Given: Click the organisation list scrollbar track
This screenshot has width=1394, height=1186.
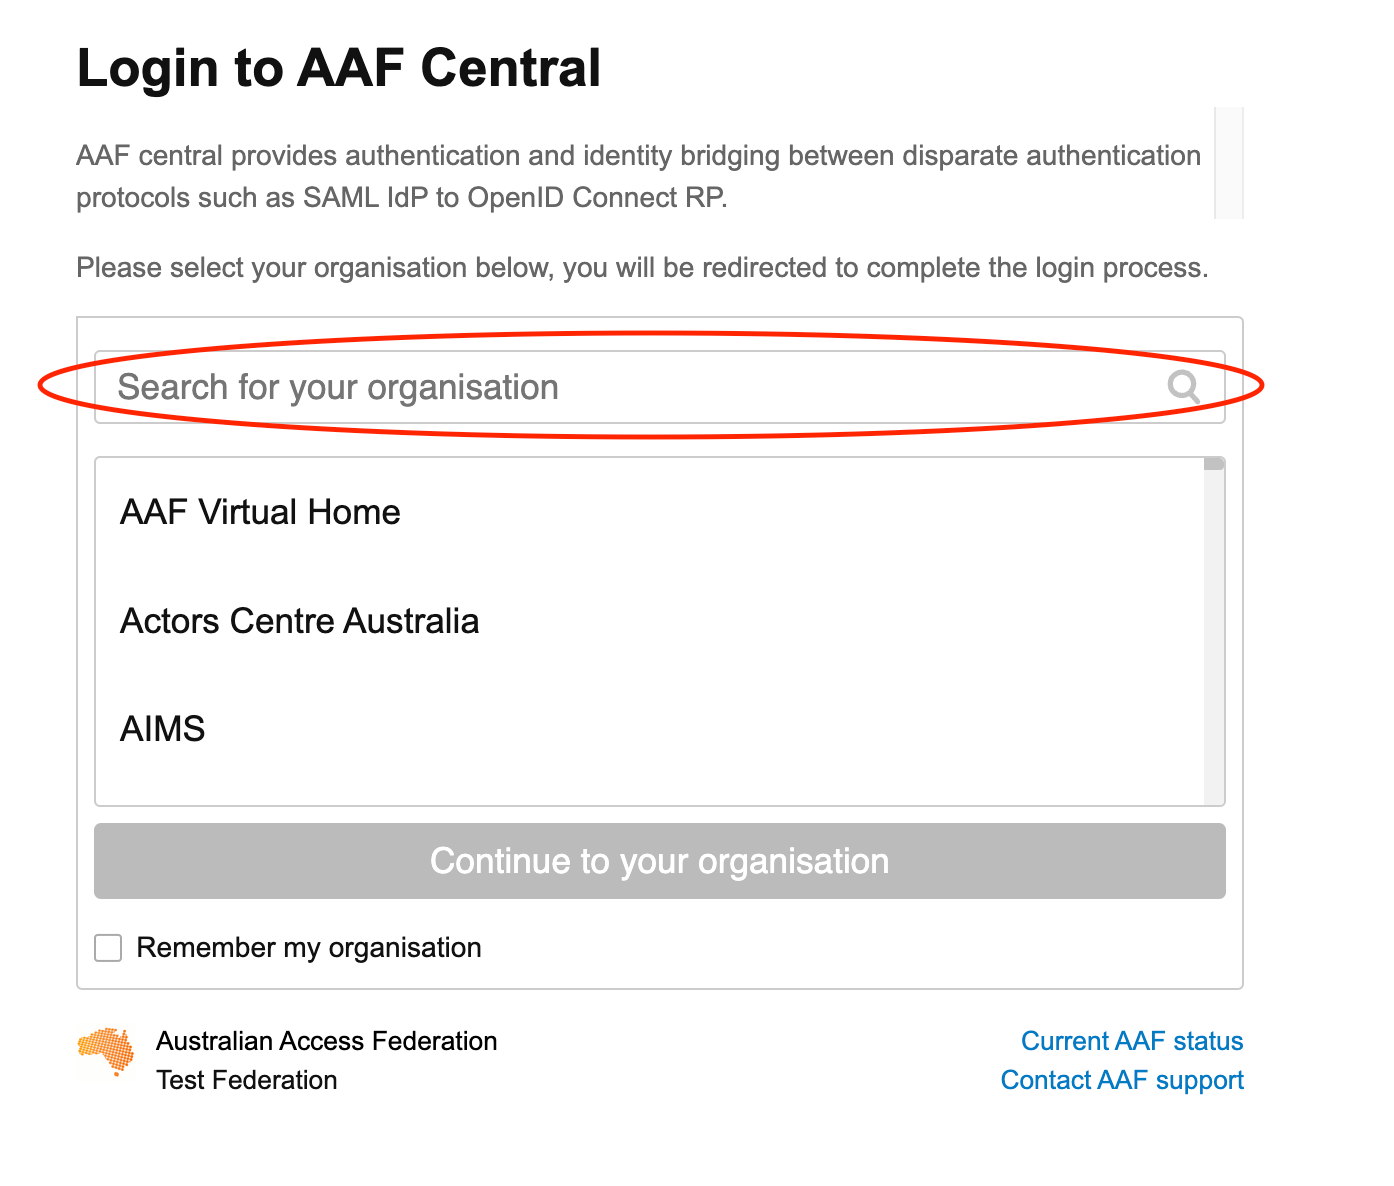Looking at the screenshot, I should tap(1214, 650).
